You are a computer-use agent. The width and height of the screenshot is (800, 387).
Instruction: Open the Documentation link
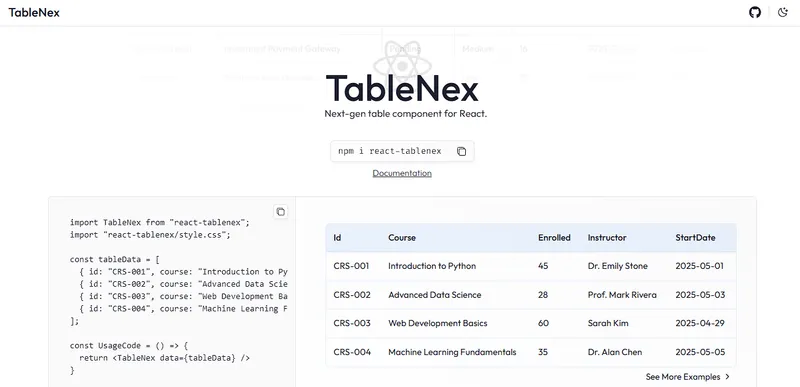(x=402, y=173)
